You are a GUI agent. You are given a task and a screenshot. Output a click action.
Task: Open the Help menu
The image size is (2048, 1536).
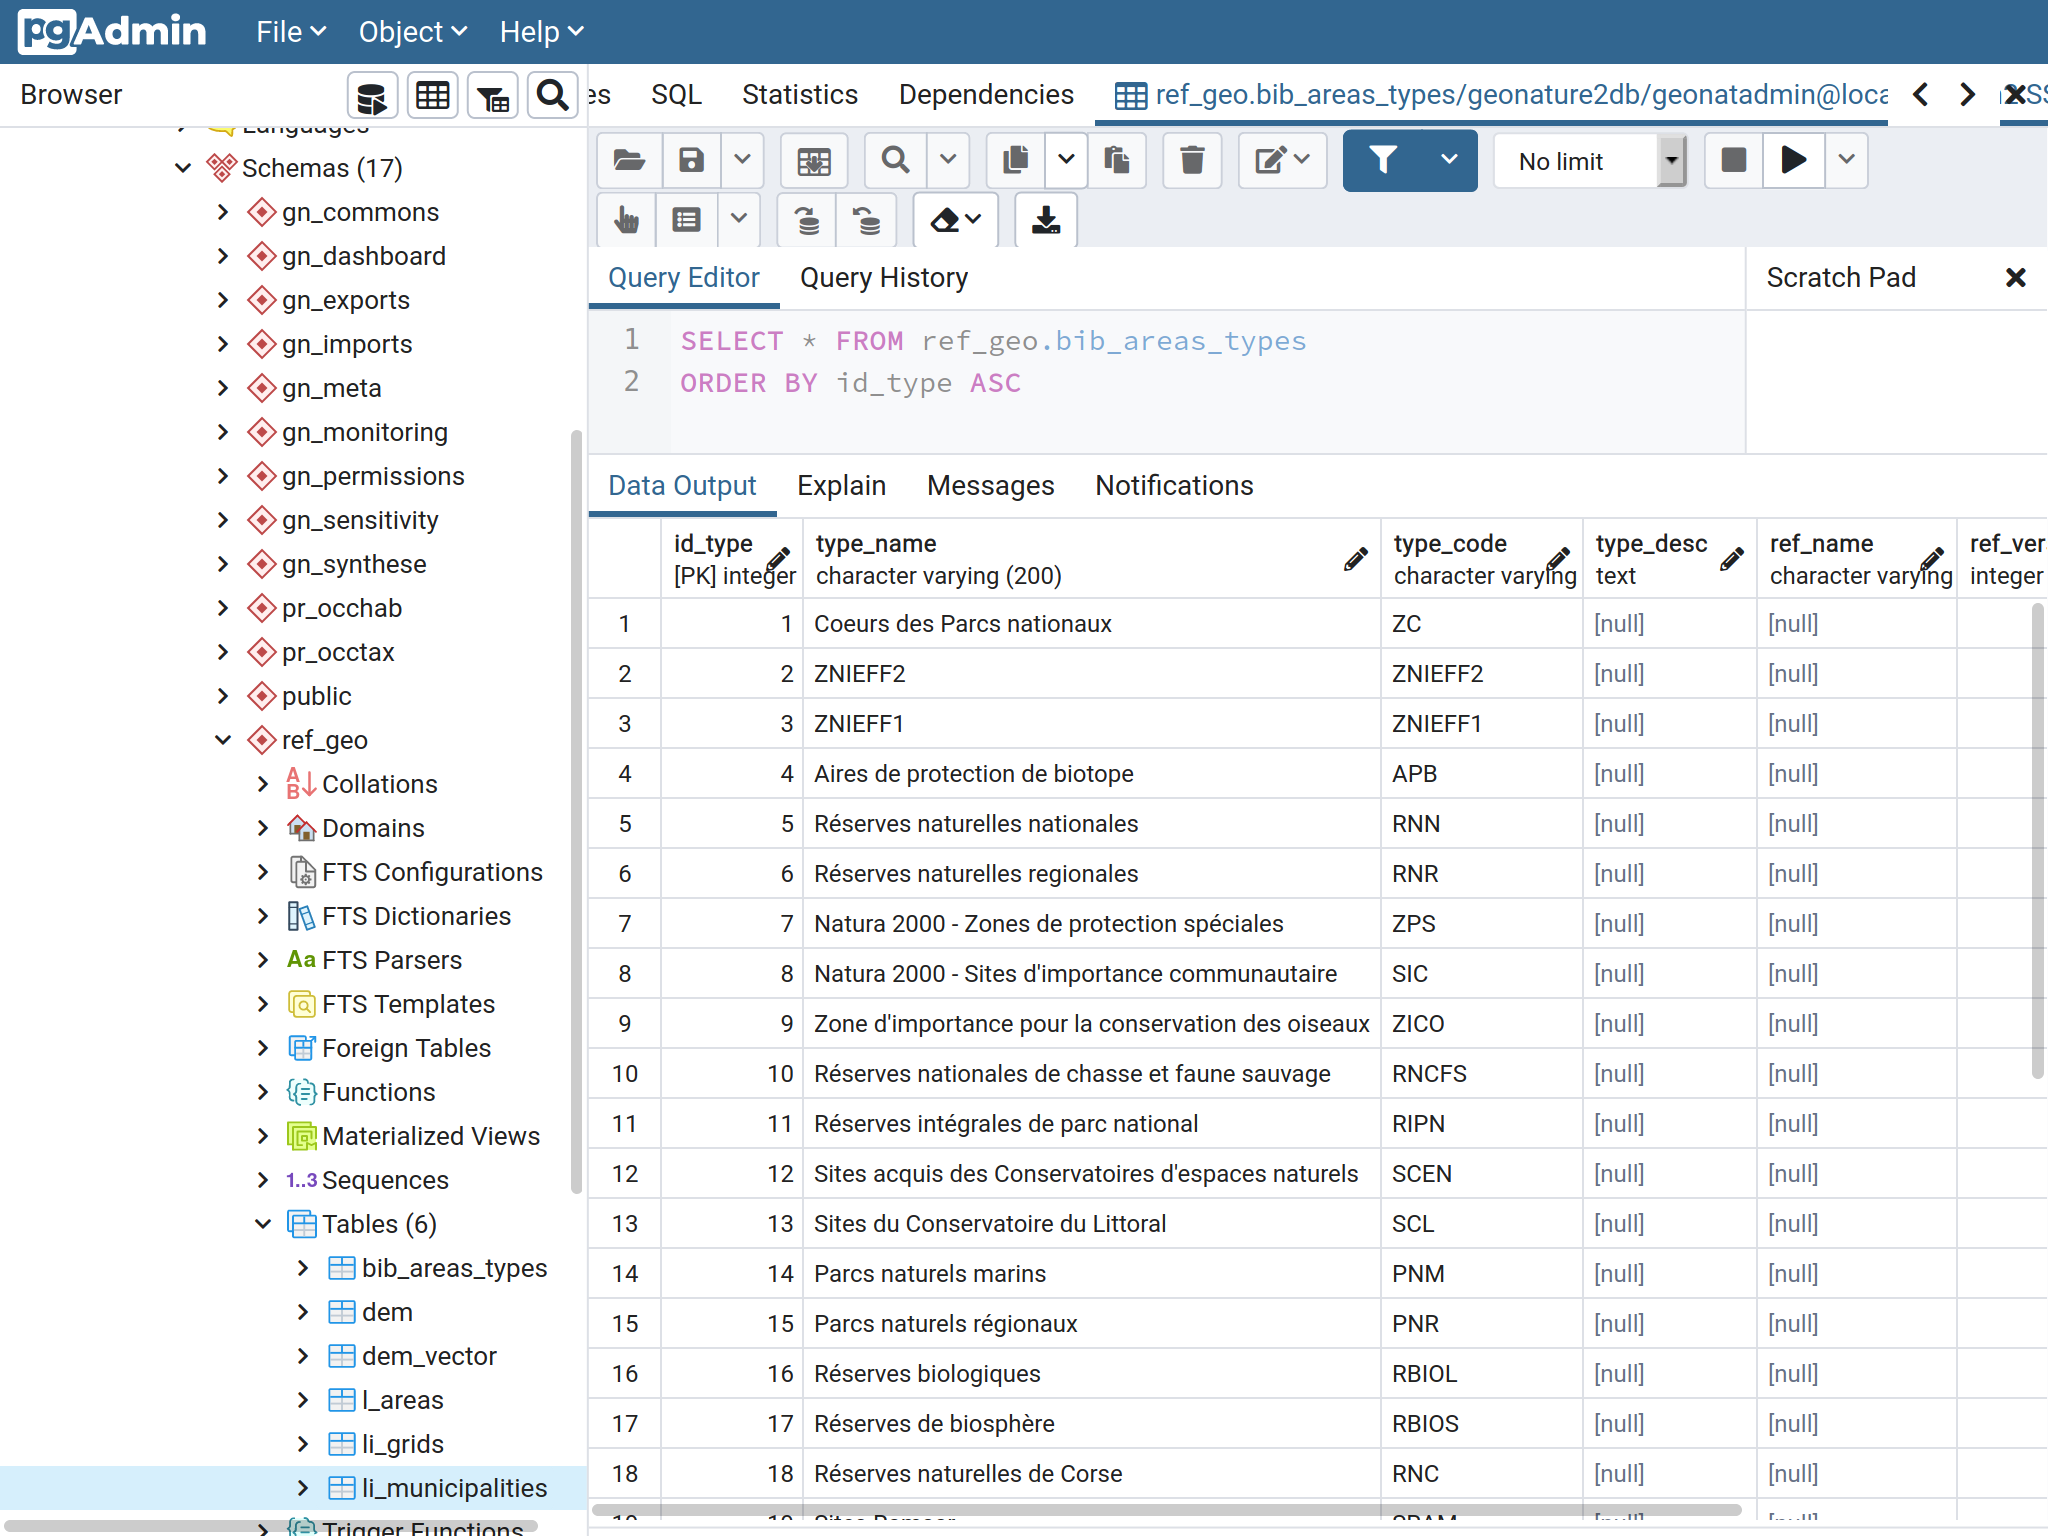coord(541,32)
